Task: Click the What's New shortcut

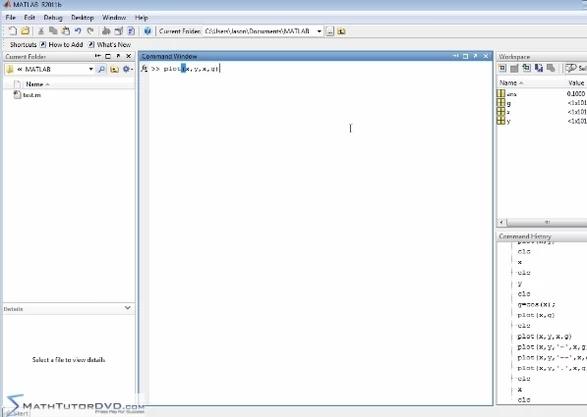Action: (109, 45)
